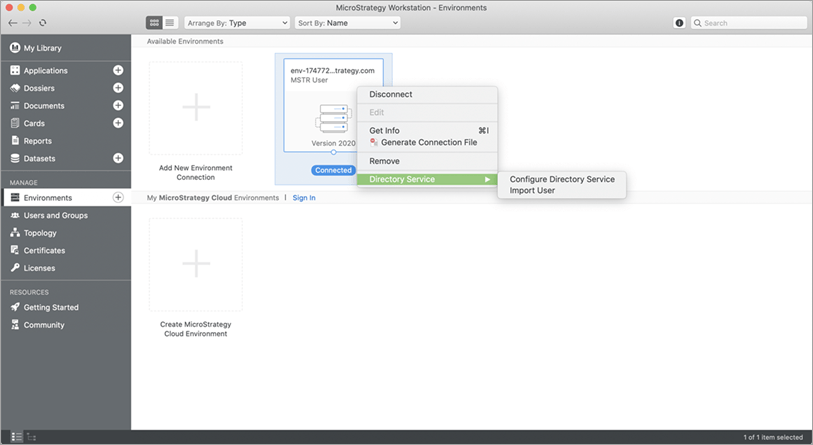Click plus icon next to Documents
The image size is (813, 445).
click(118, 105)
